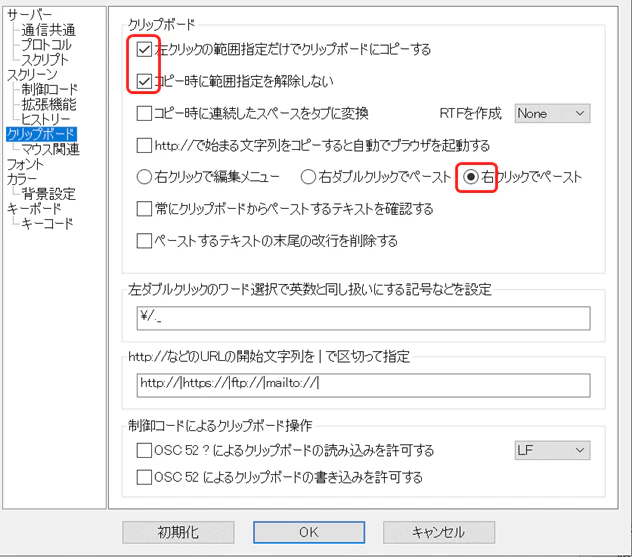Screen dimensions: 632x557
Task: Enable OSC 52 ? clipboard read permission checkbox
Action: click(x=144, y=450)
